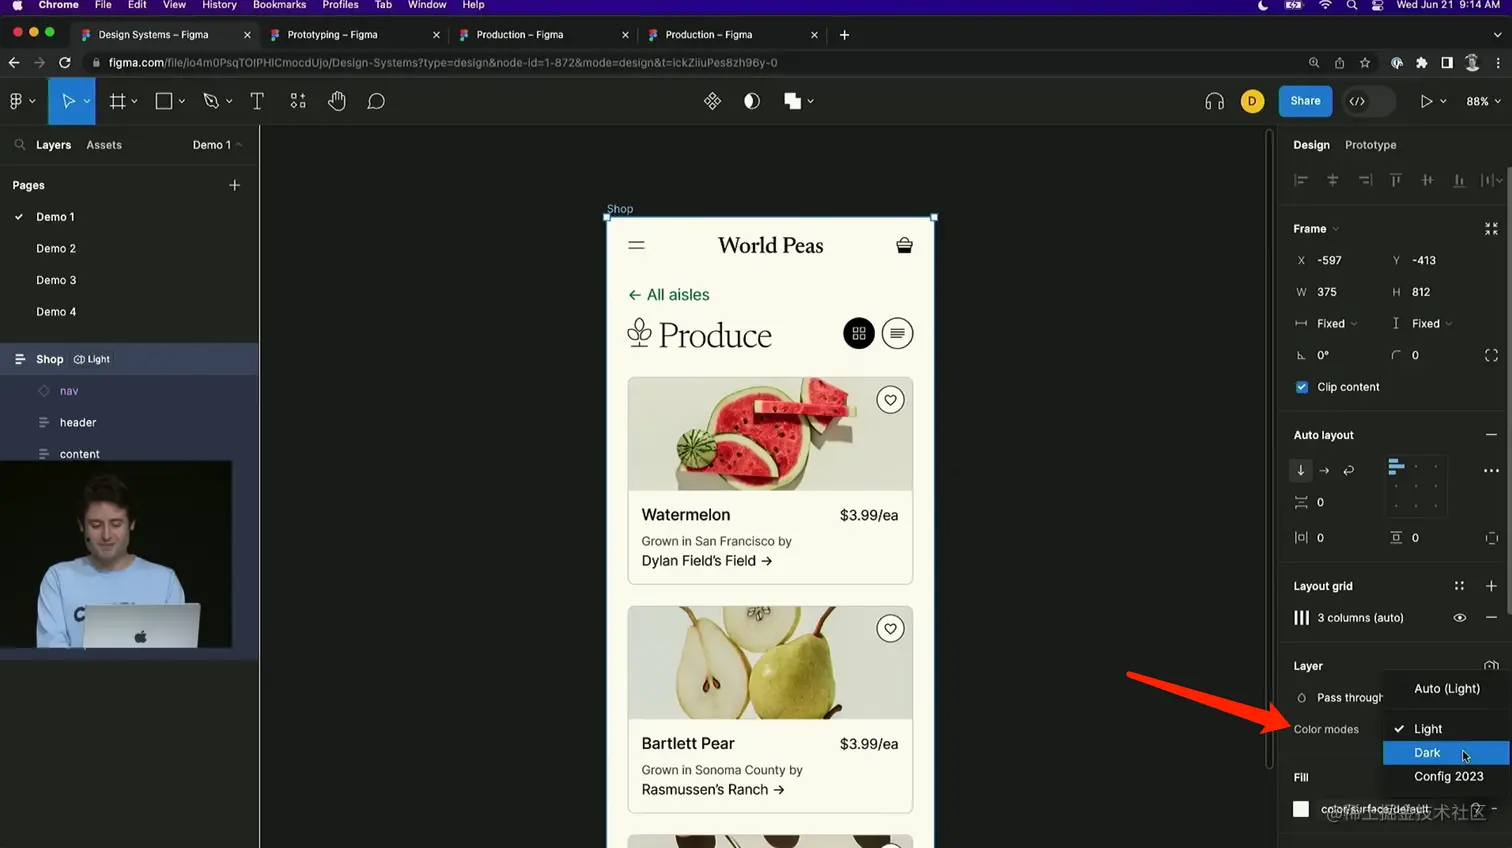Click the shopping basket icon in design
This screenshot has height=848, width=1512.
904,245
